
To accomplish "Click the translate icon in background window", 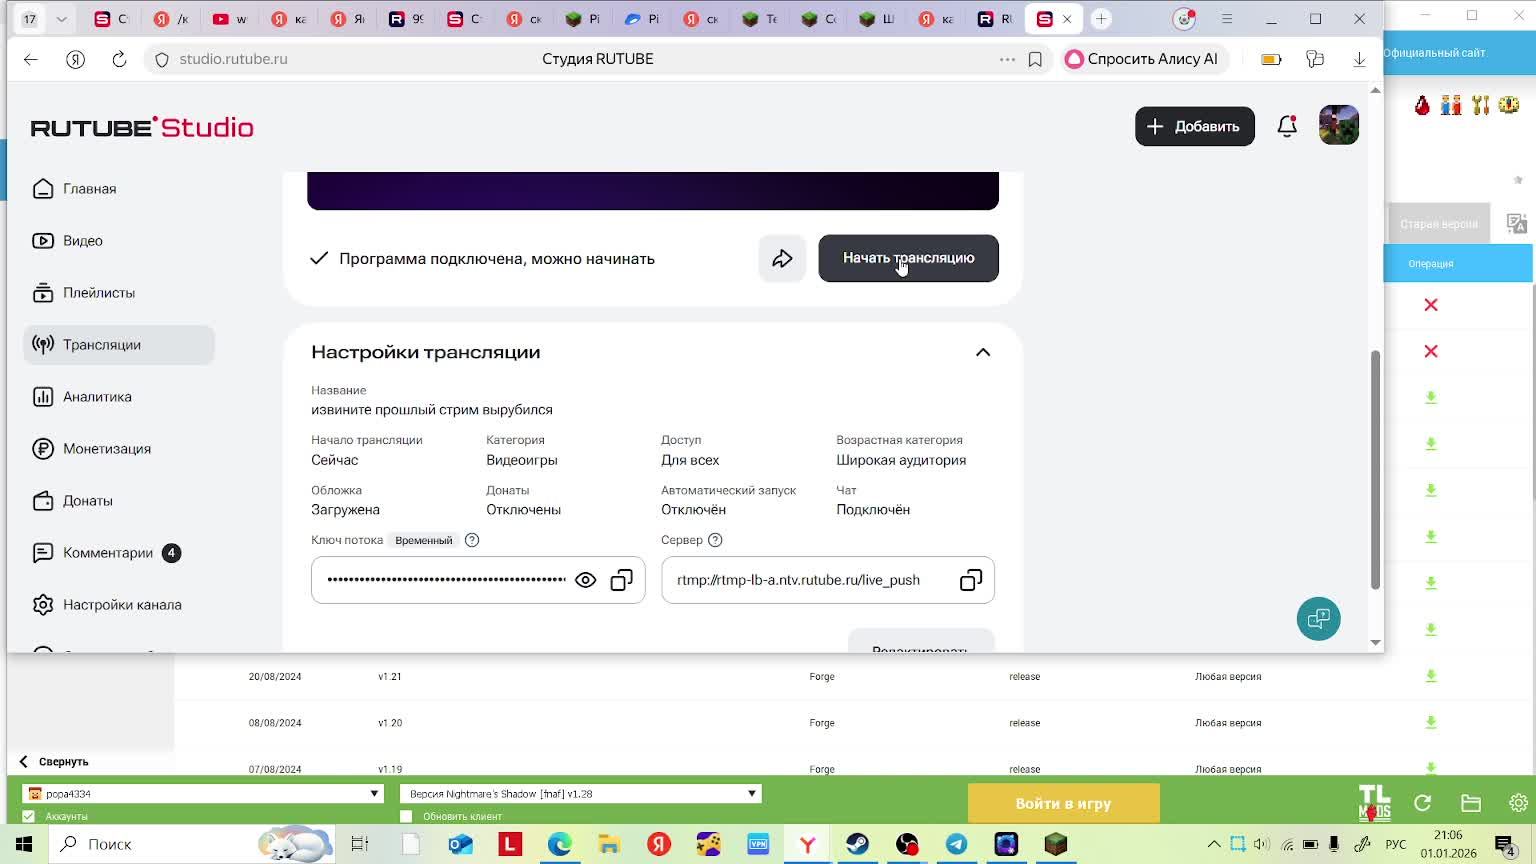I will point(1516,223).
